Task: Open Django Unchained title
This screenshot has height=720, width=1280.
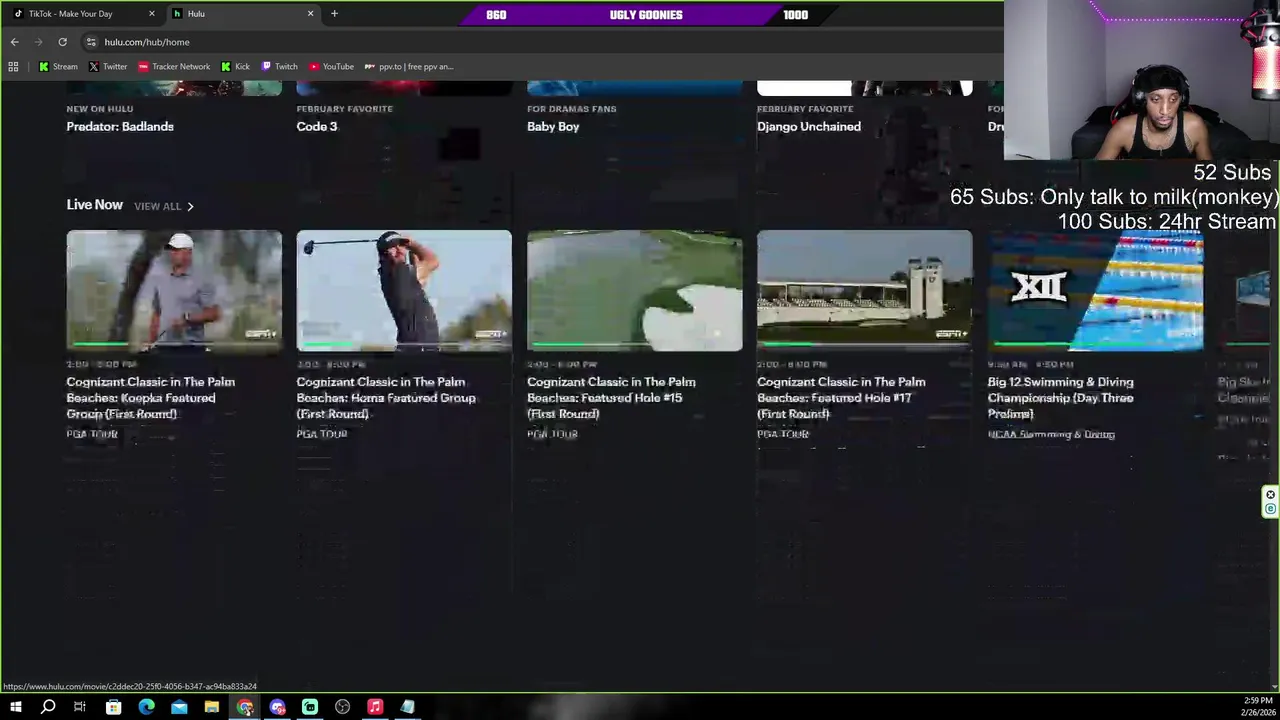Action: [809, 127]
